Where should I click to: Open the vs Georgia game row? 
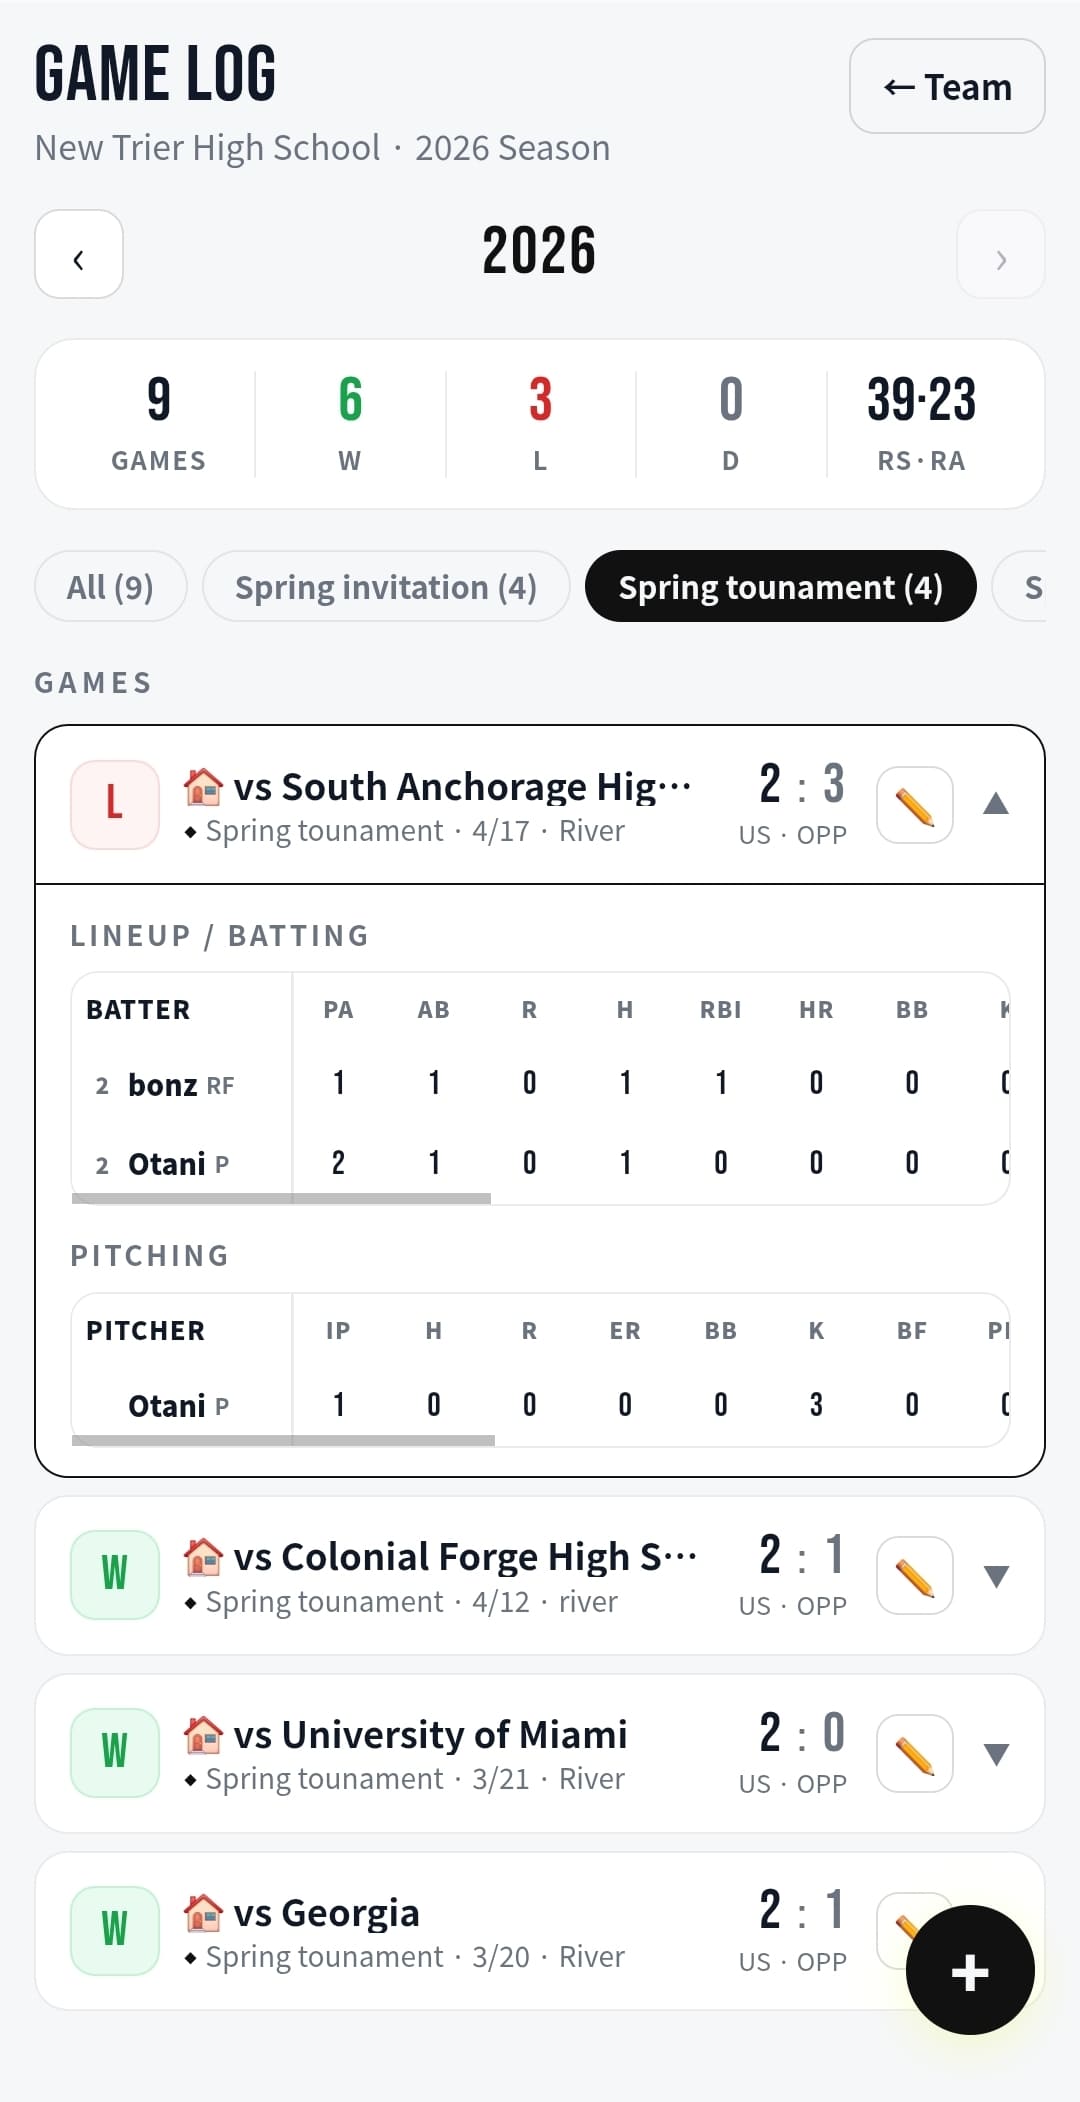450,1930
